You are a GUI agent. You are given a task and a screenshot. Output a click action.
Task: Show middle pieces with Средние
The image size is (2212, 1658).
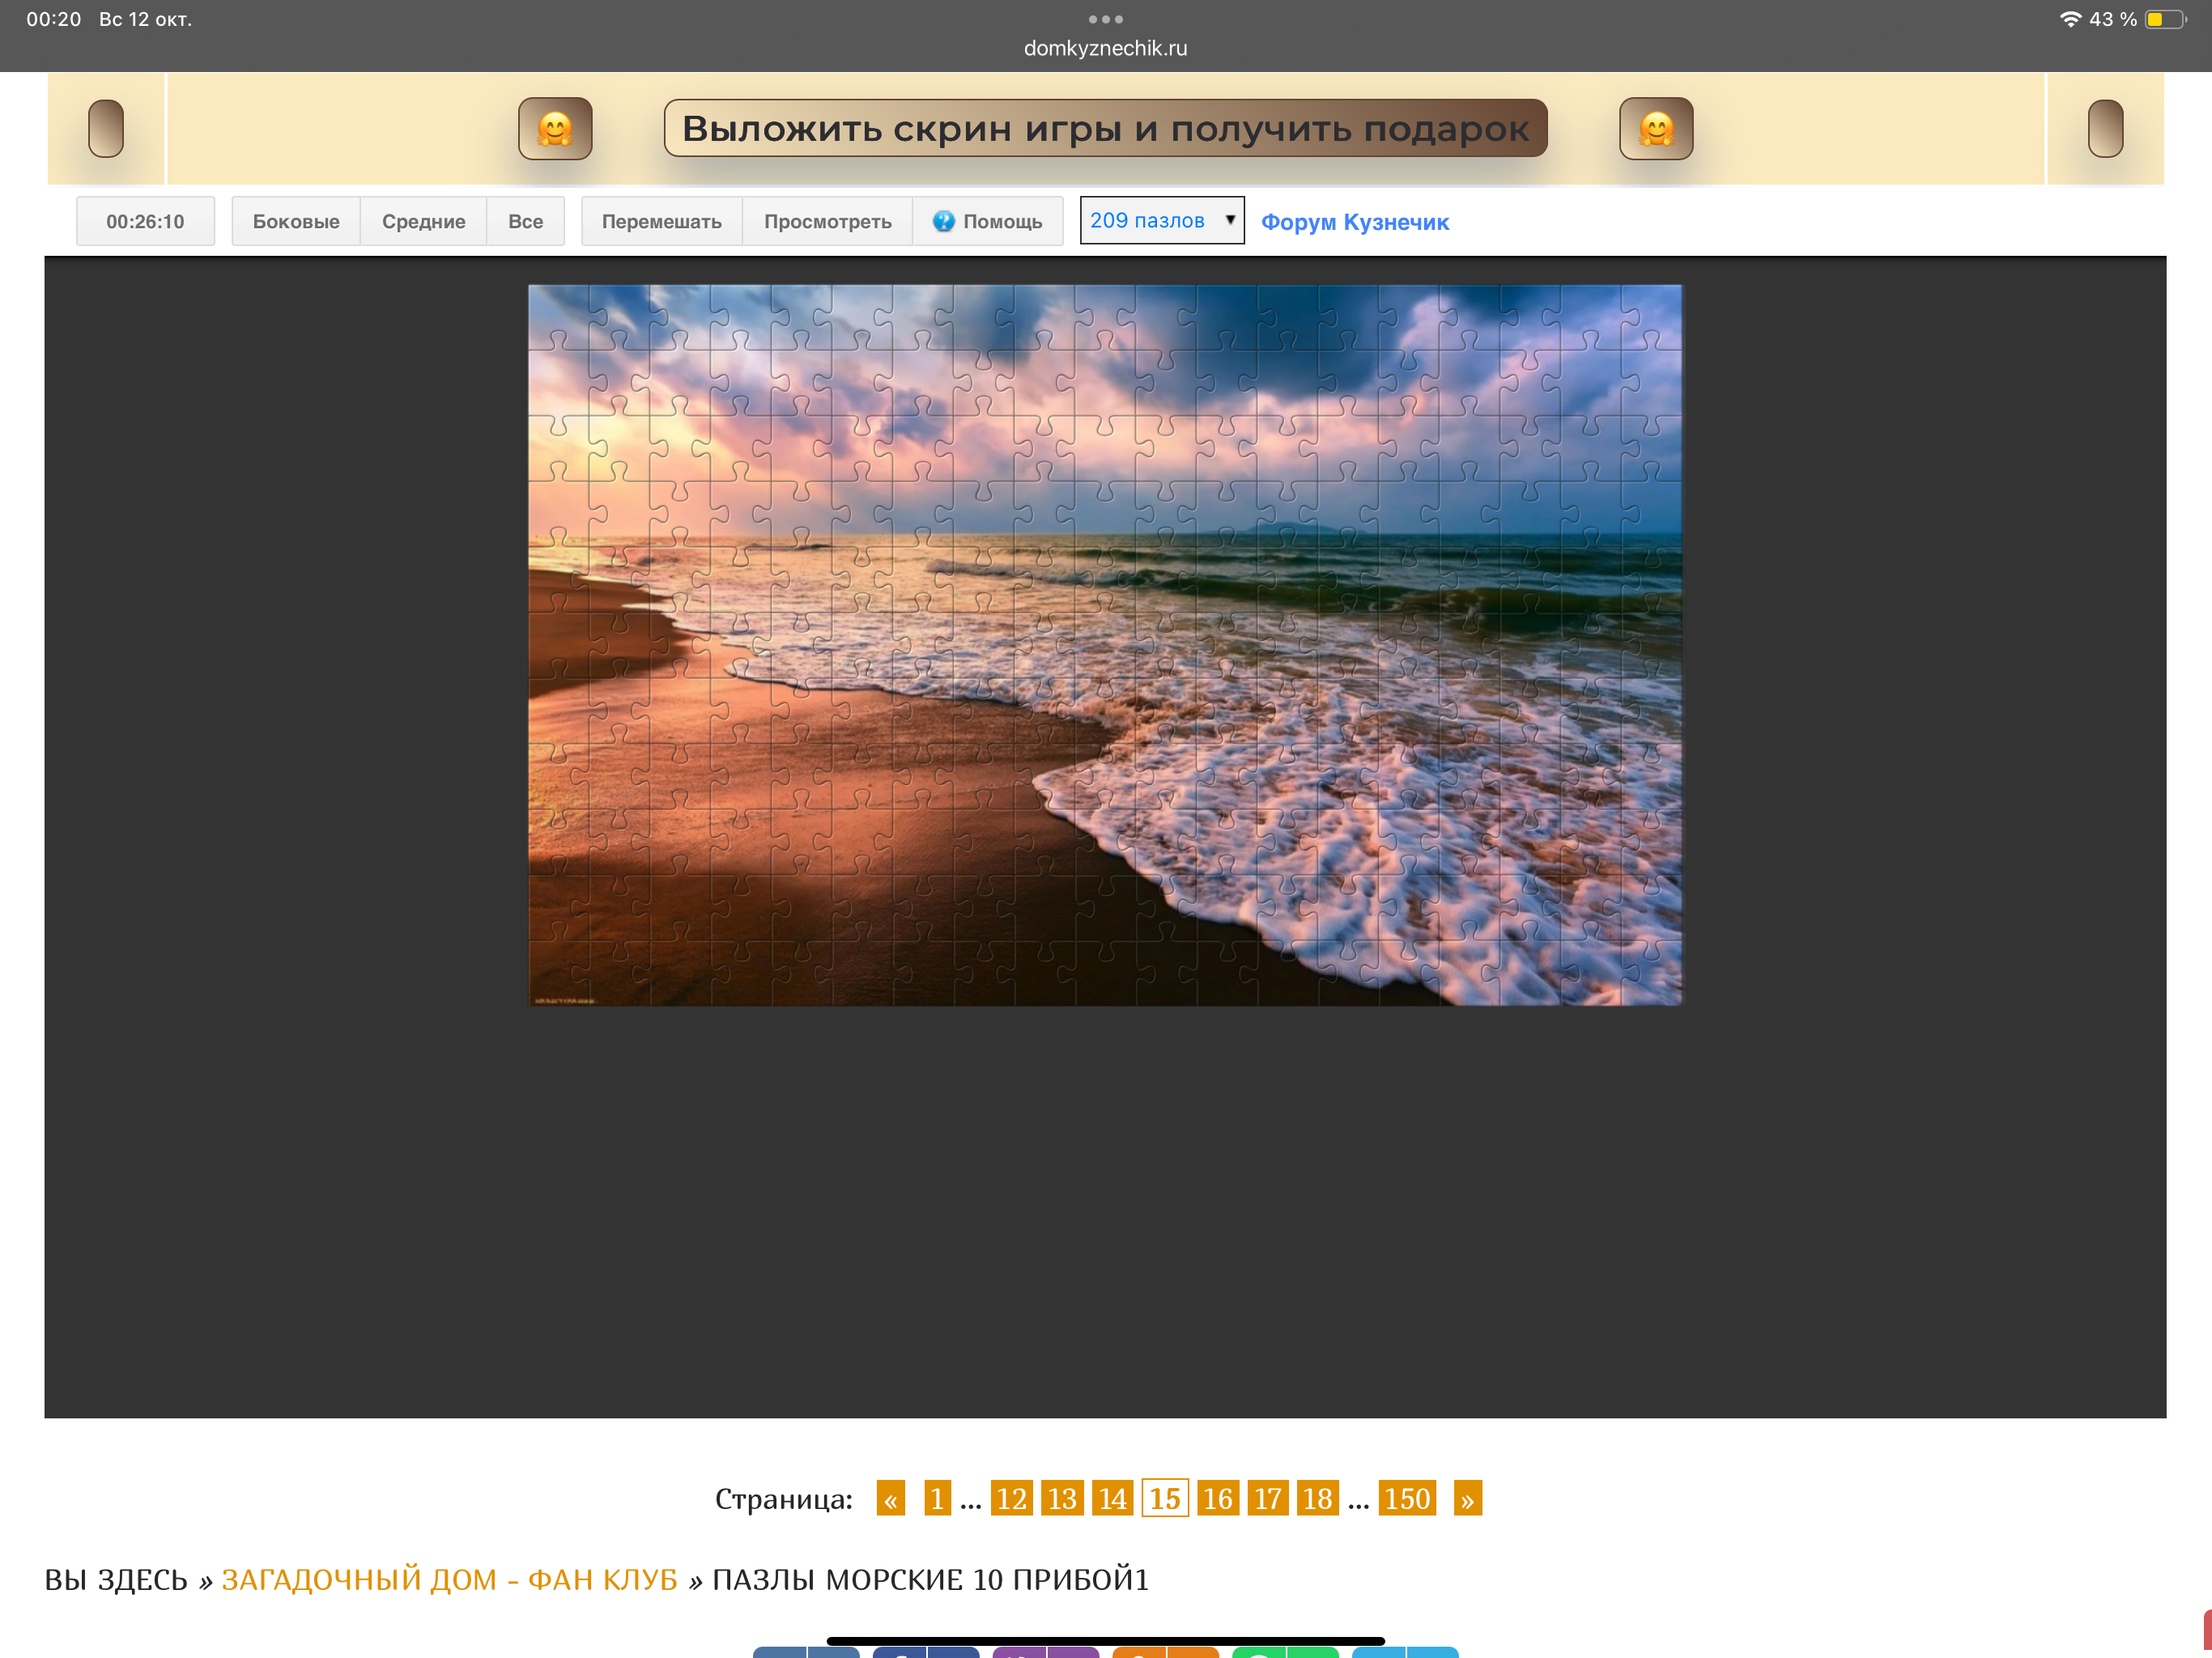(x=423, y=221)
